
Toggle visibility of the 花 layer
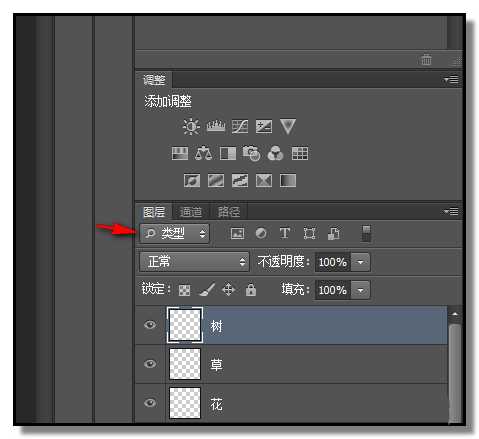coord(150,403)
